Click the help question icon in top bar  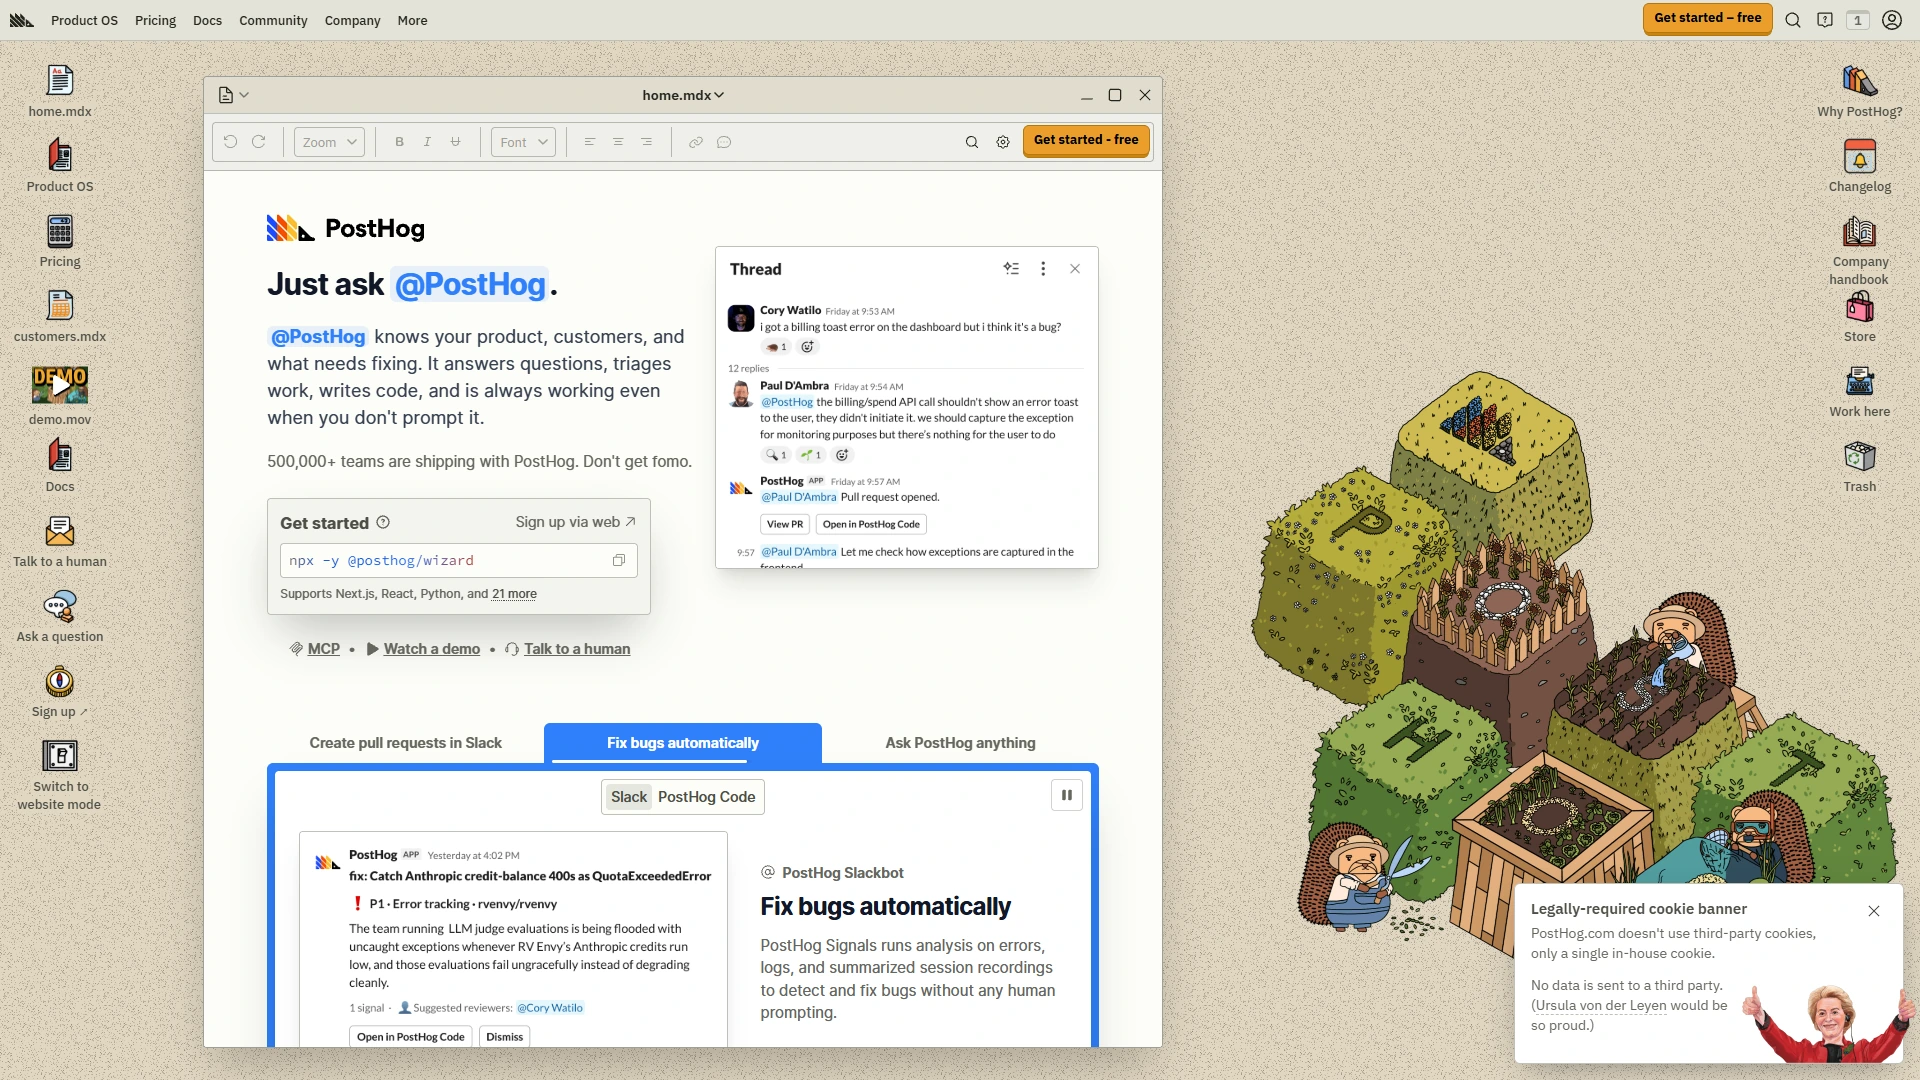pyautogui.click(x=1825, y=20)
